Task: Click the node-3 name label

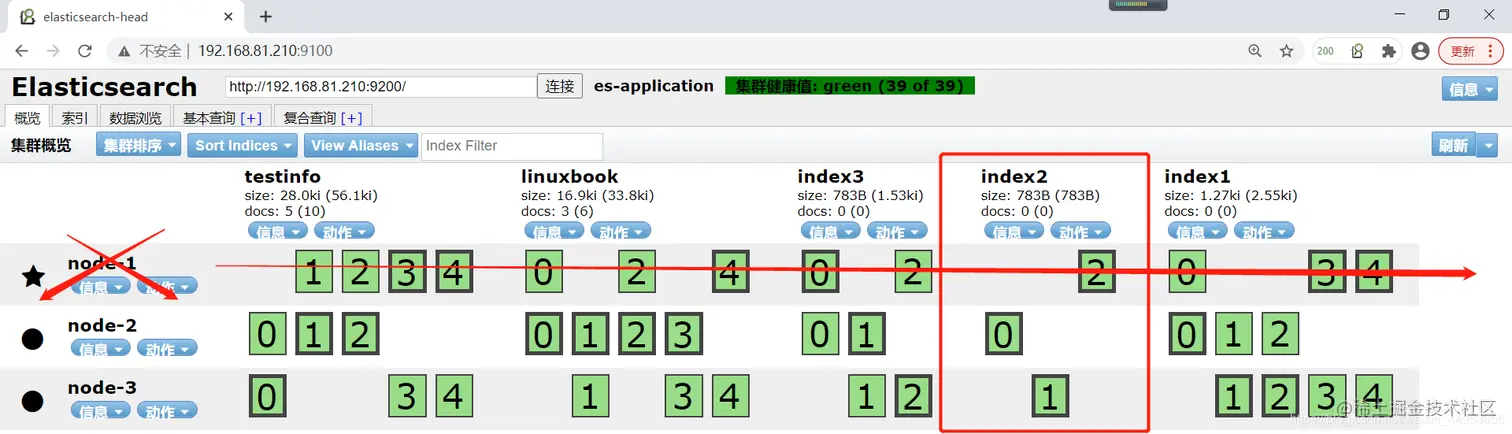Action: pyautogui.click(x=102, y=387)
